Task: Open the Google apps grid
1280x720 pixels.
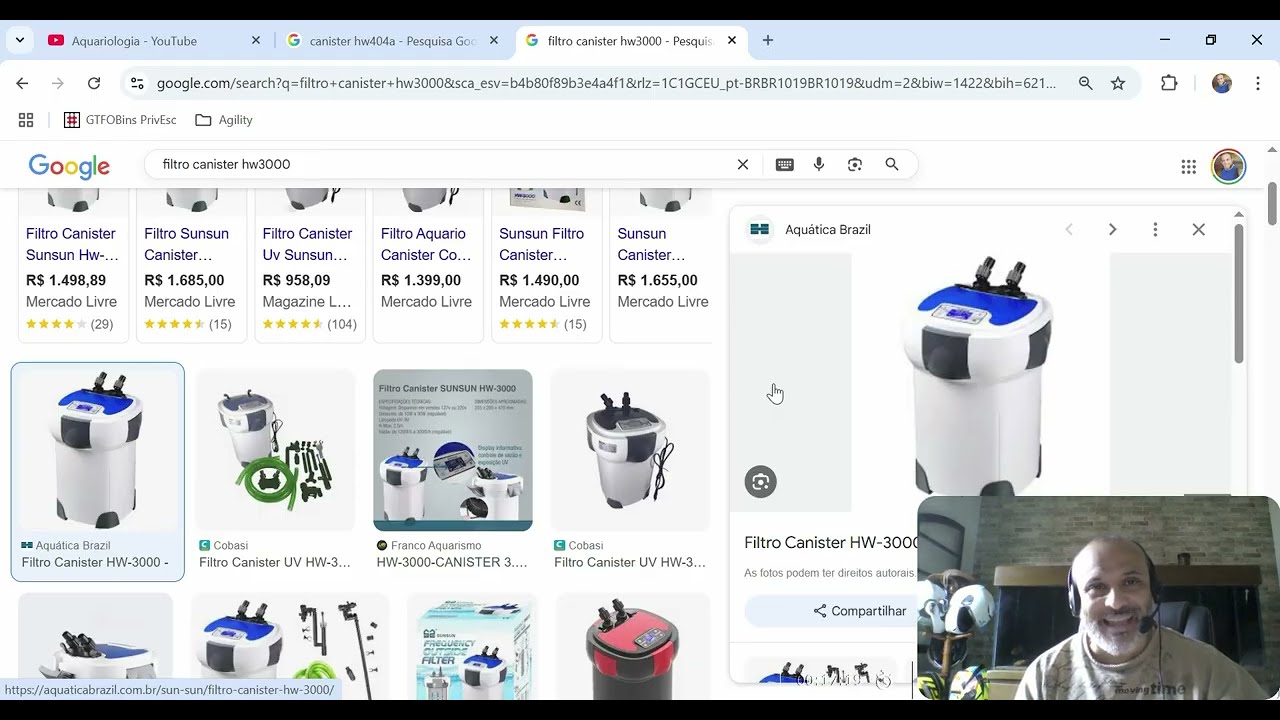Action: click(1188, 167)
